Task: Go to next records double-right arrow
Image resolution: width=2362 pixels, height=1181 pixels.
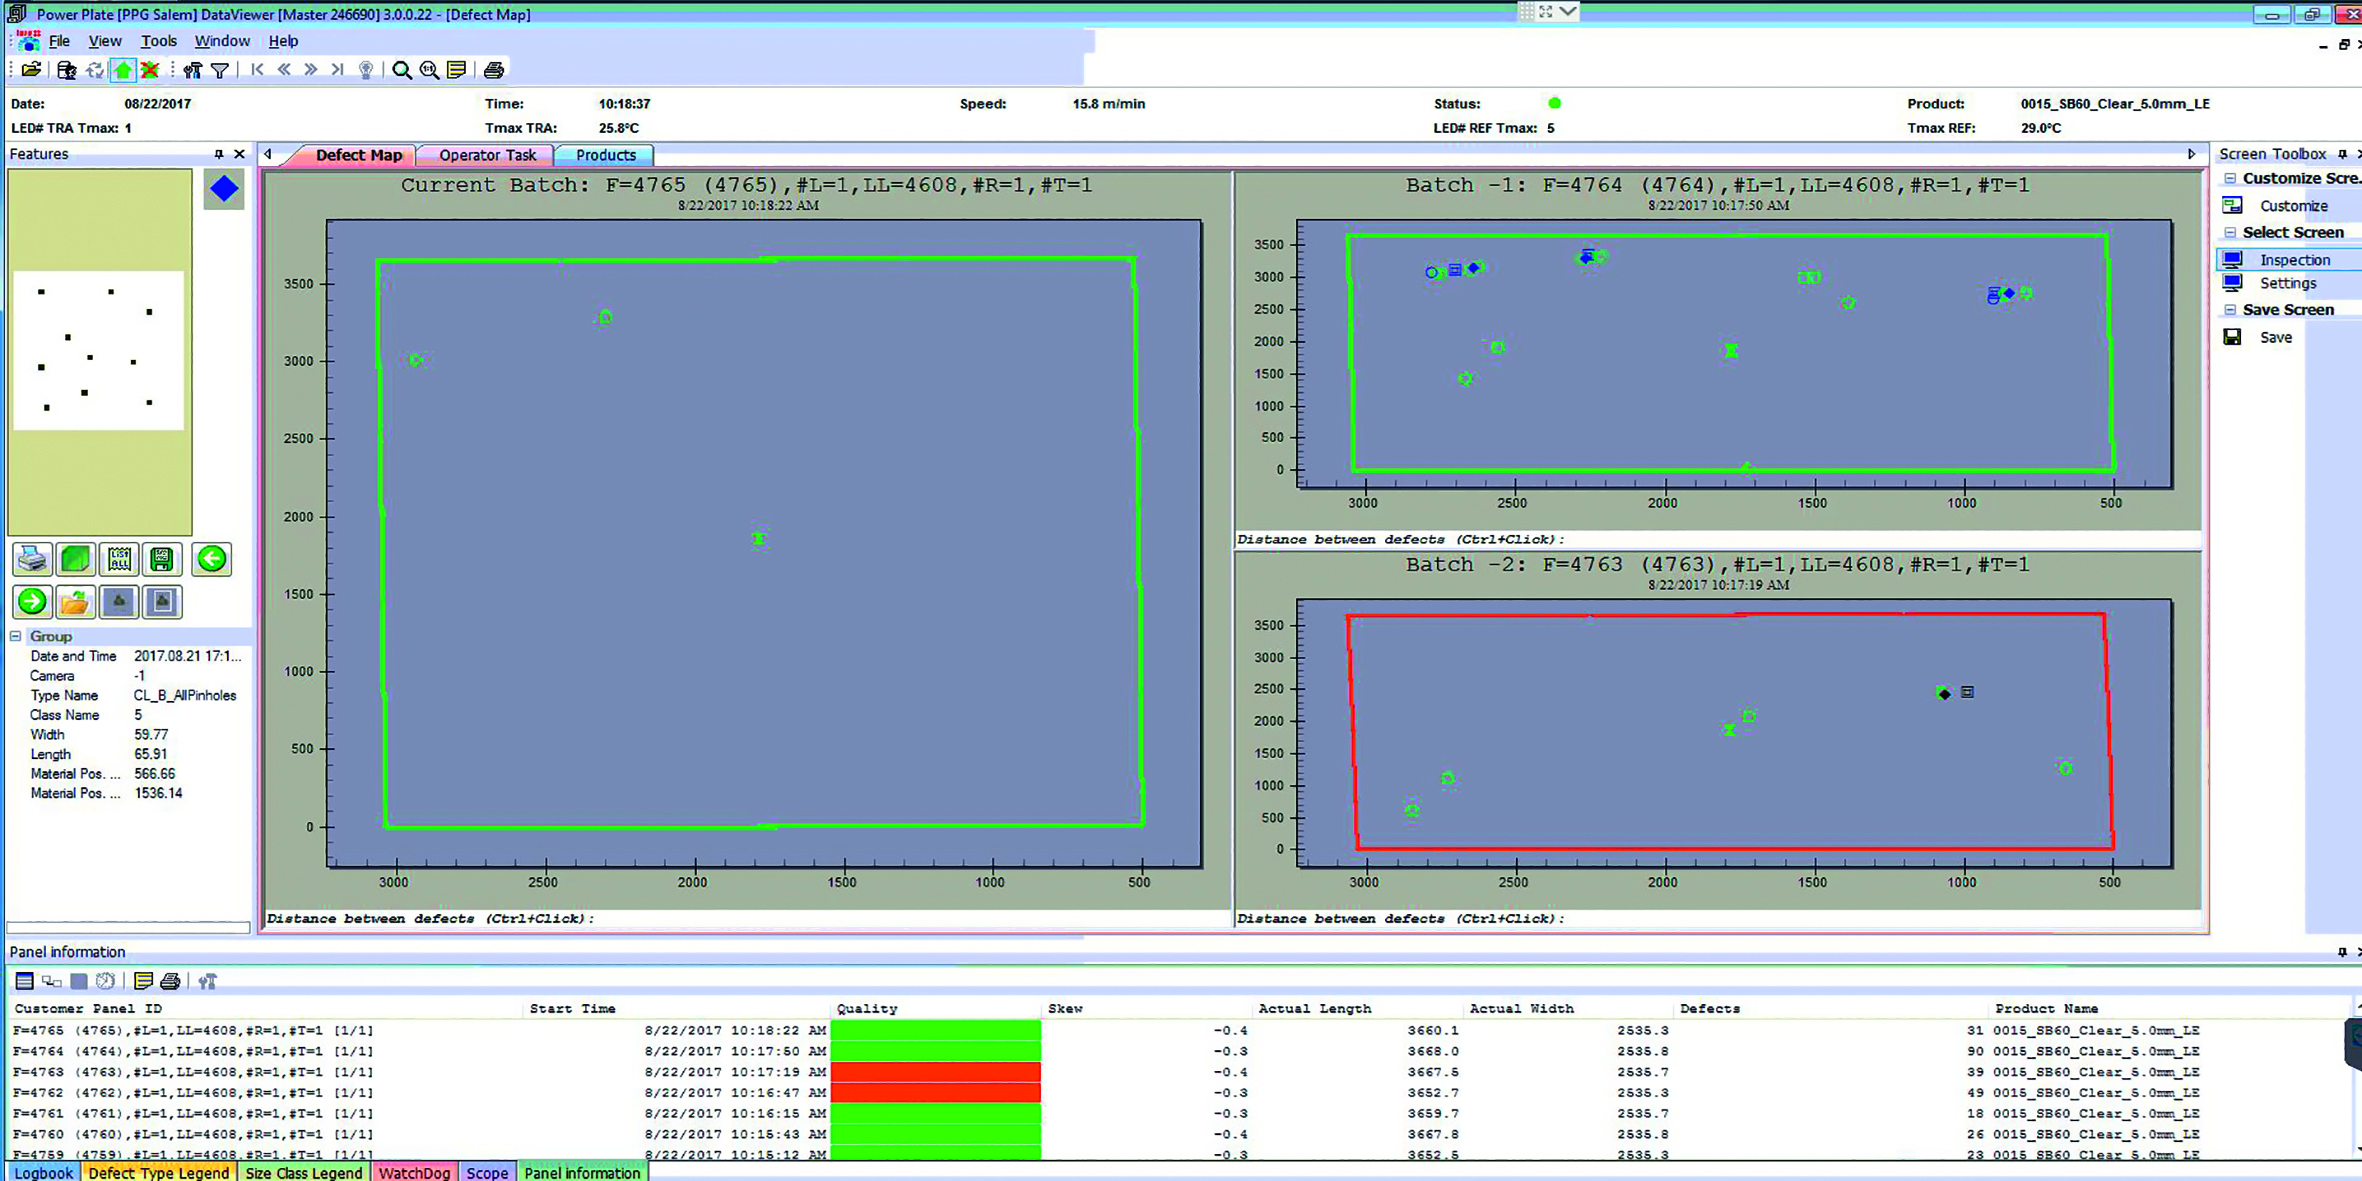Action: pyautogui.click(x=311, y=70)
